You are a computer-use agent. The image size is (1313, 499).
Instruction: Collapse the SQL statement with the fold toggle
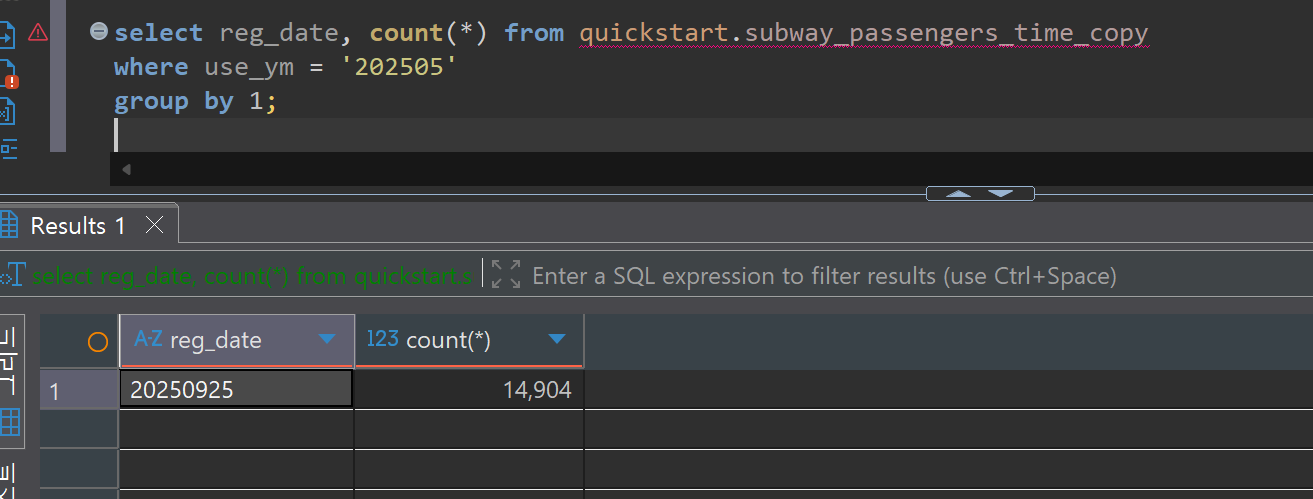click(98, 32)
